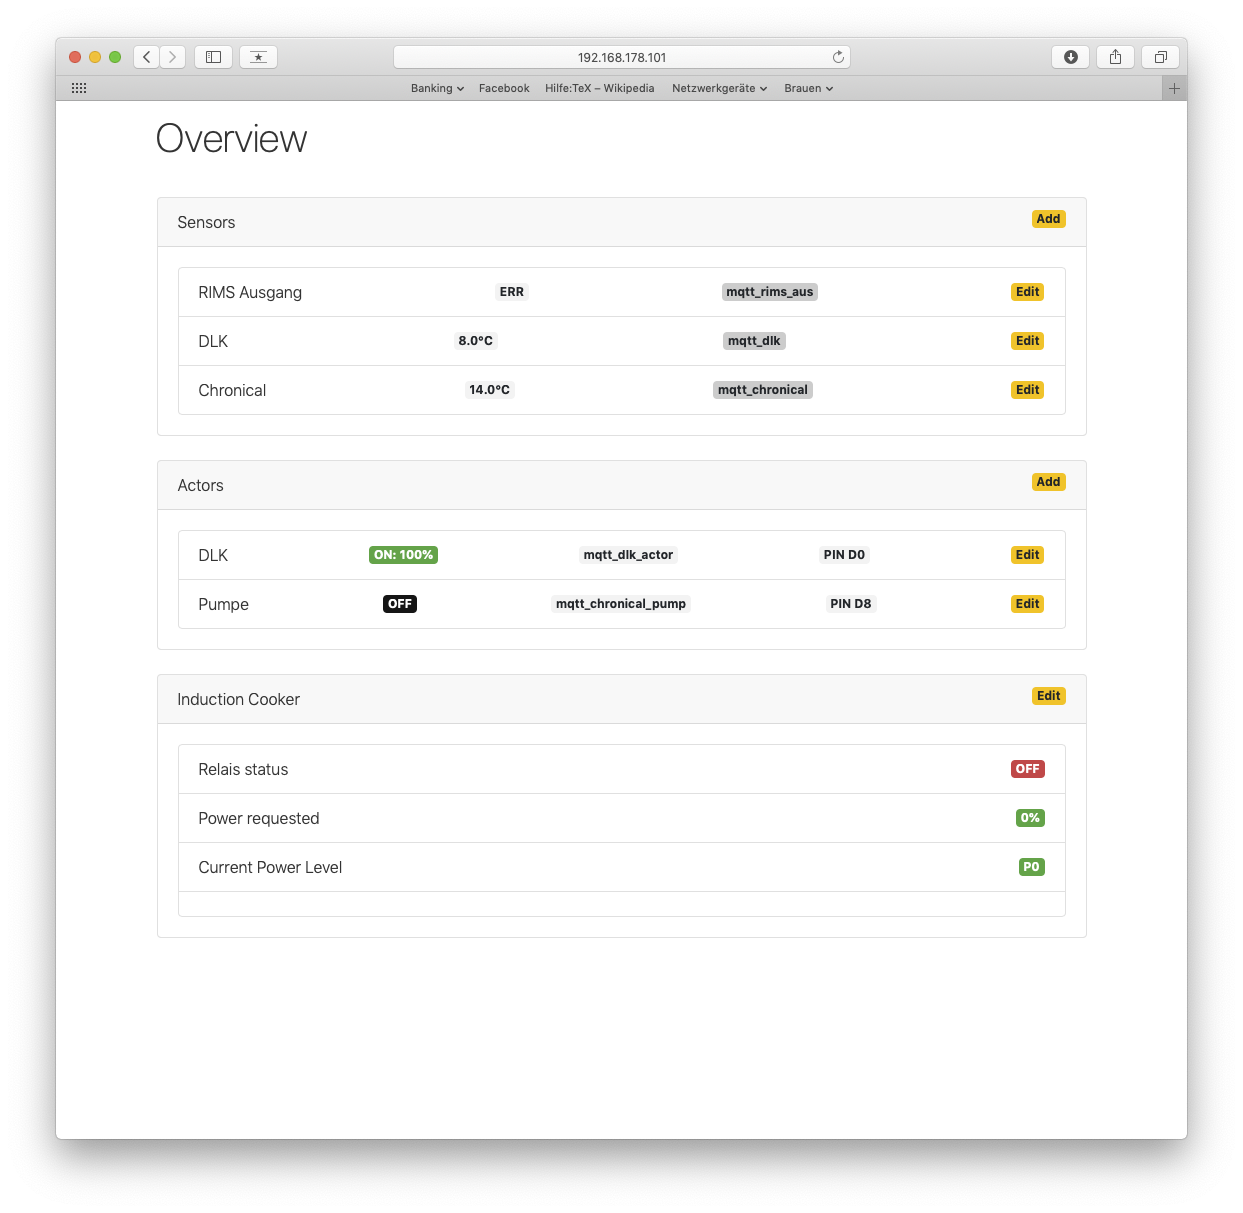Open the Safari downloads button
Image resolution: width=1243 pixels, height=1213 pixels.
pos(1070,57)
